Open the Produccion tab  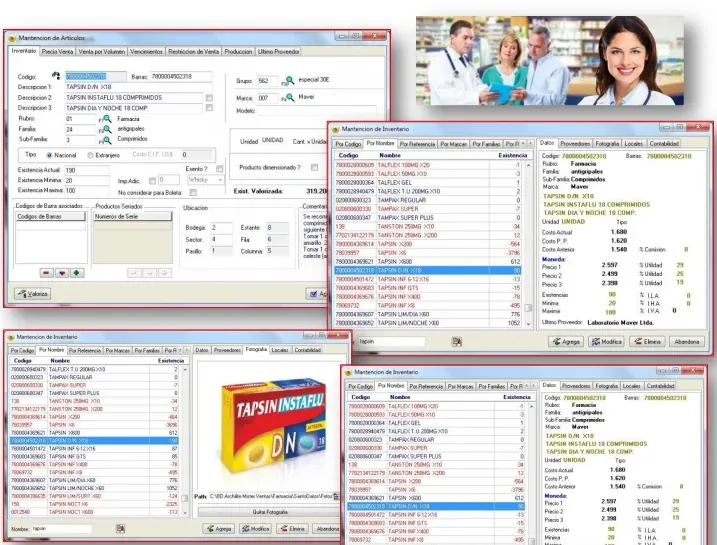(238, 52)
